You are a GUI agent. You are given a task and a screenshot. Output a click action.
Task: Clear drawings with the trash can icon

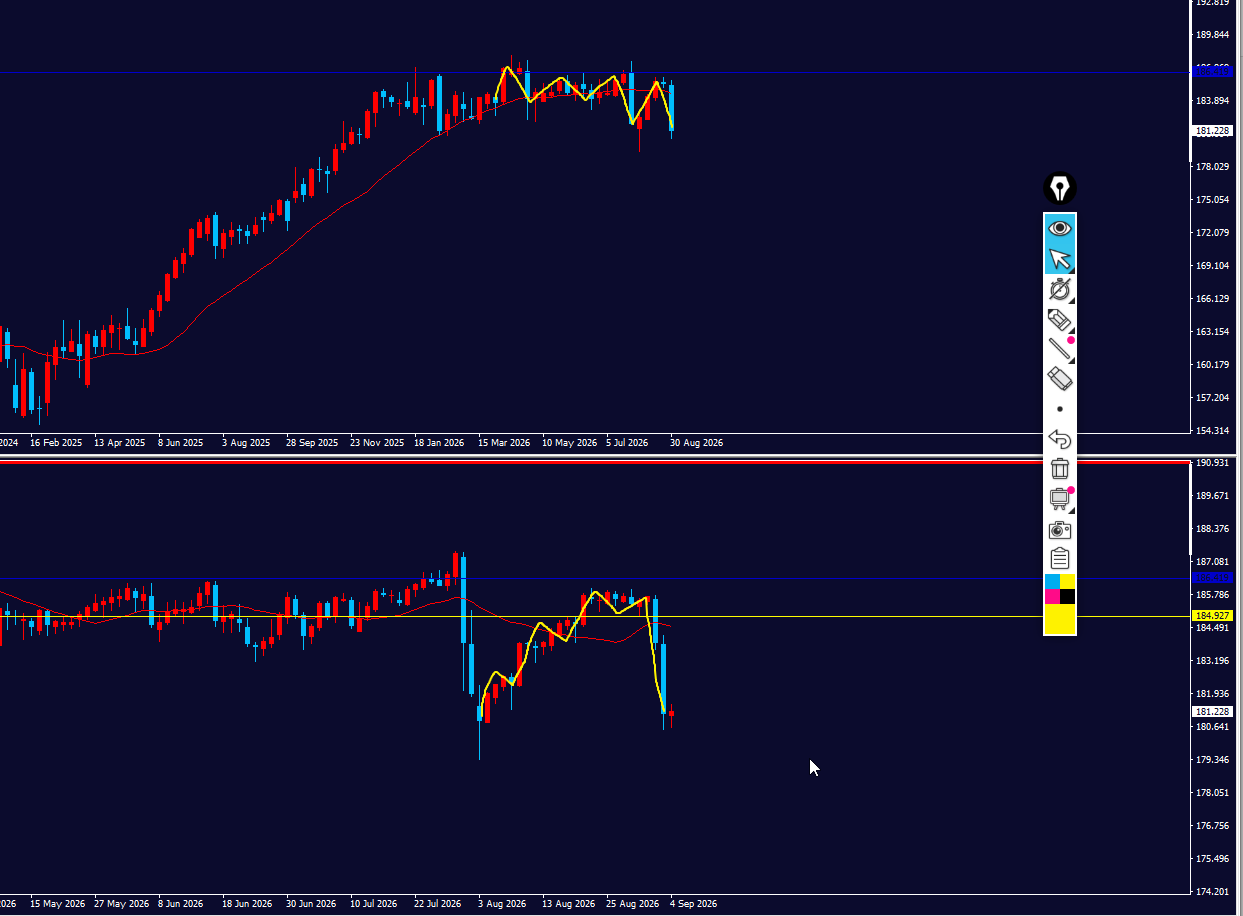tap(1060, 468)
